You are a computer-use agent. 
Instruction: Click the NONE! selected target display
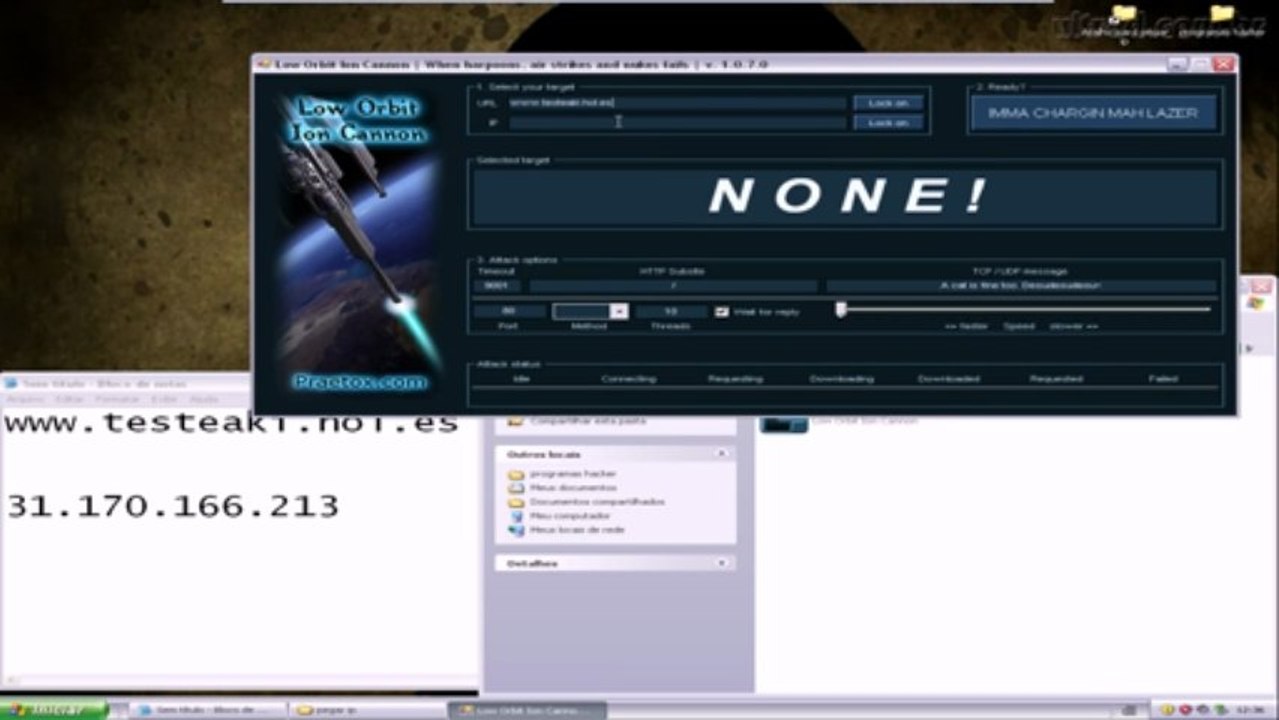point(846,196)
